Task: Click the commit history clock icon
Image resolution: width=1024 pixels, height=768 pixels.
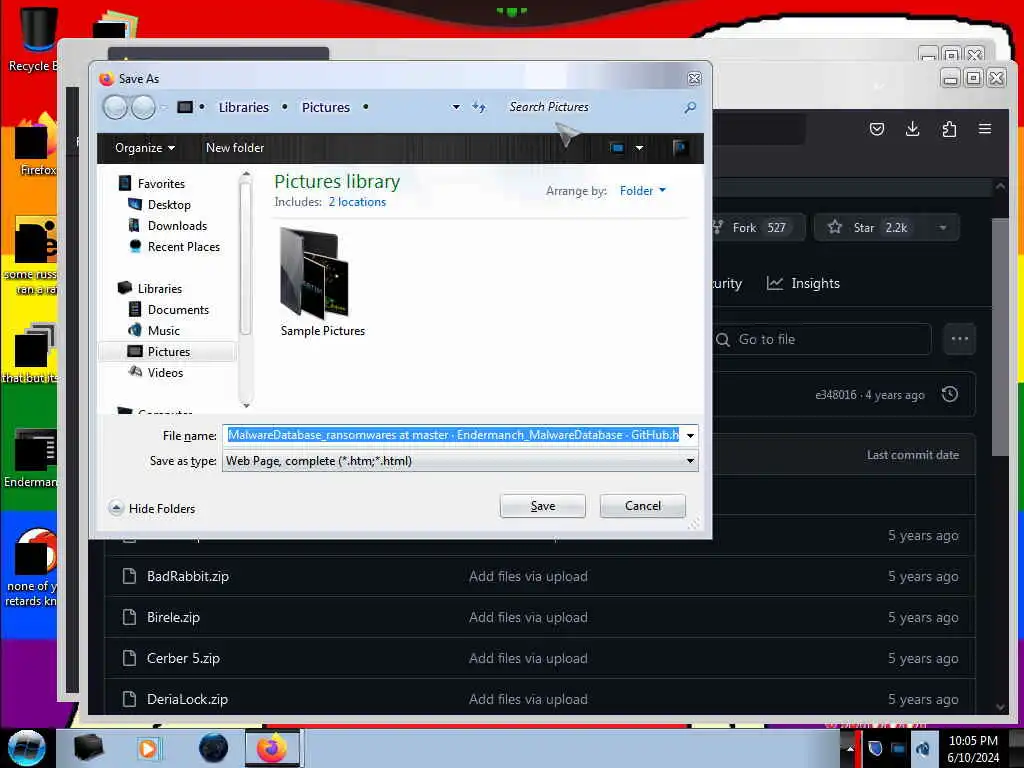Action: coord(950,394)
